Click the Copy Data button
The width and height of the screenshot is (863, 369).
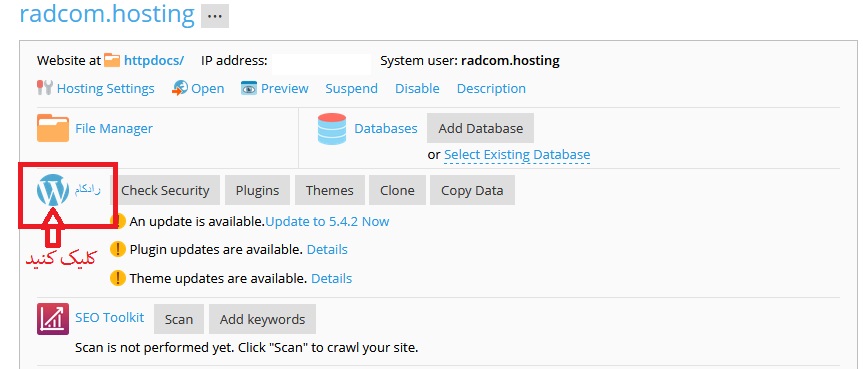(x=472, y=191)
